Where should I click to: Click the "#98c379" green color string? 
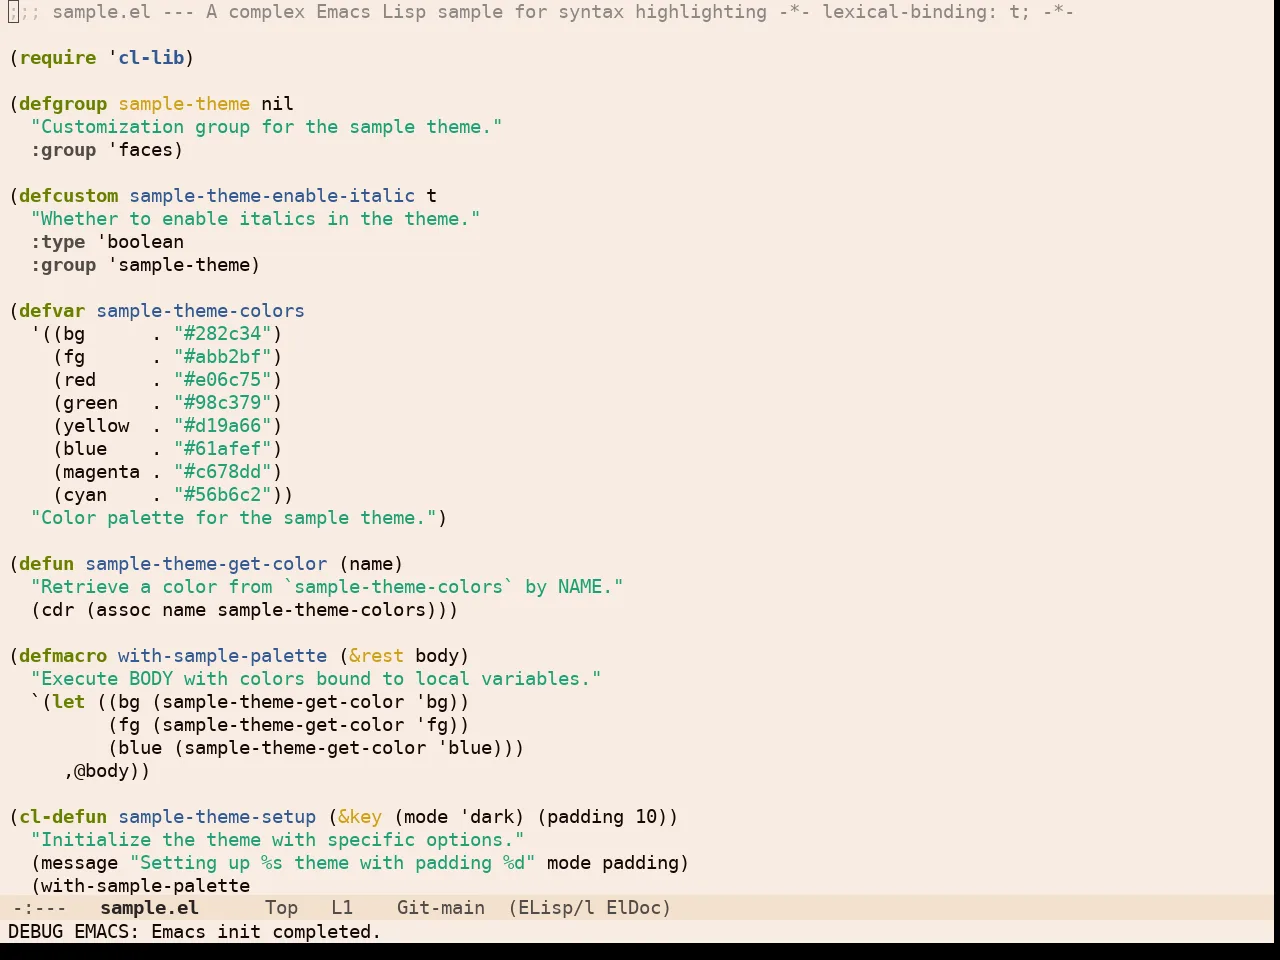coord(223,403)
